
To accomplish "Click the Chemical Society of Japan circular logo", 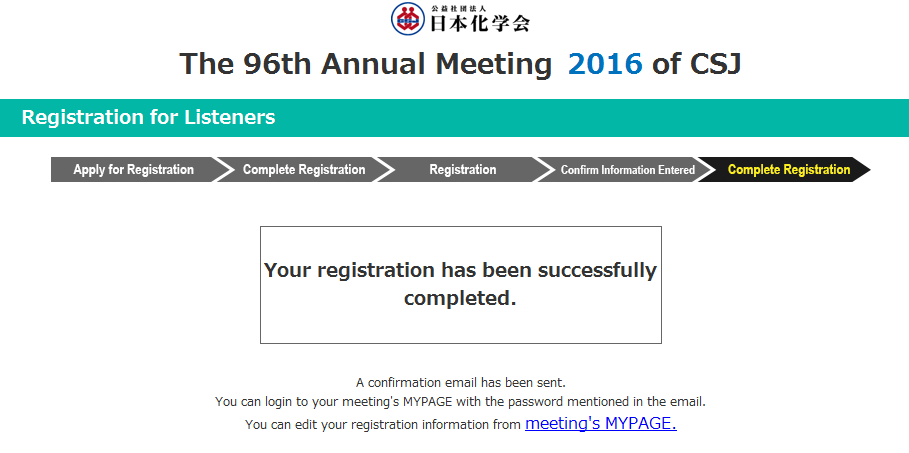I will tap(408, 19).
